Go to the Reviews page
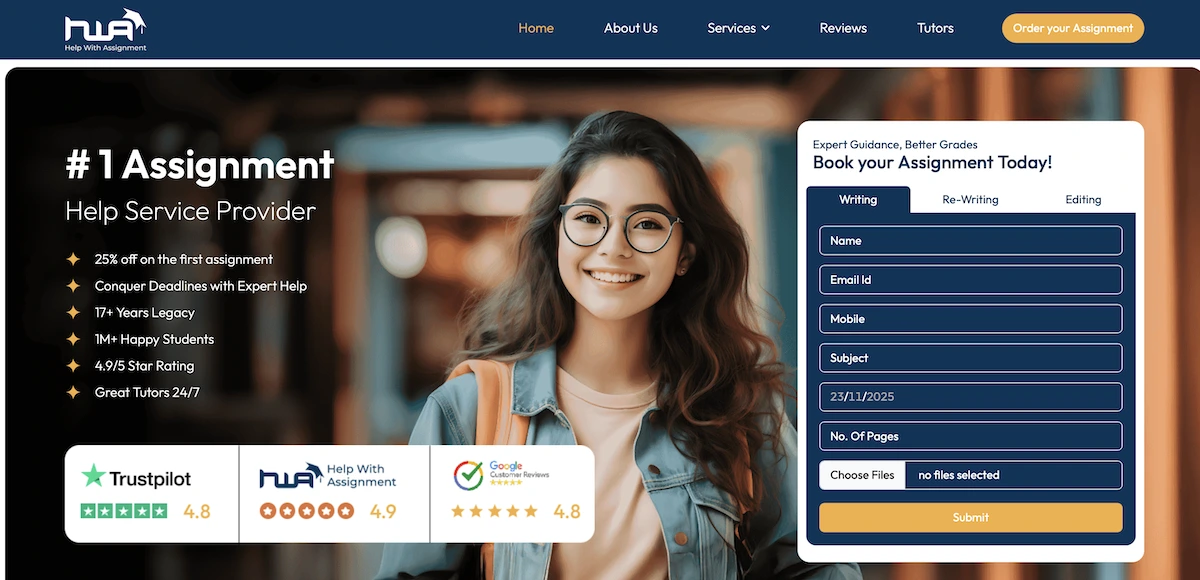 click(843, 28)
